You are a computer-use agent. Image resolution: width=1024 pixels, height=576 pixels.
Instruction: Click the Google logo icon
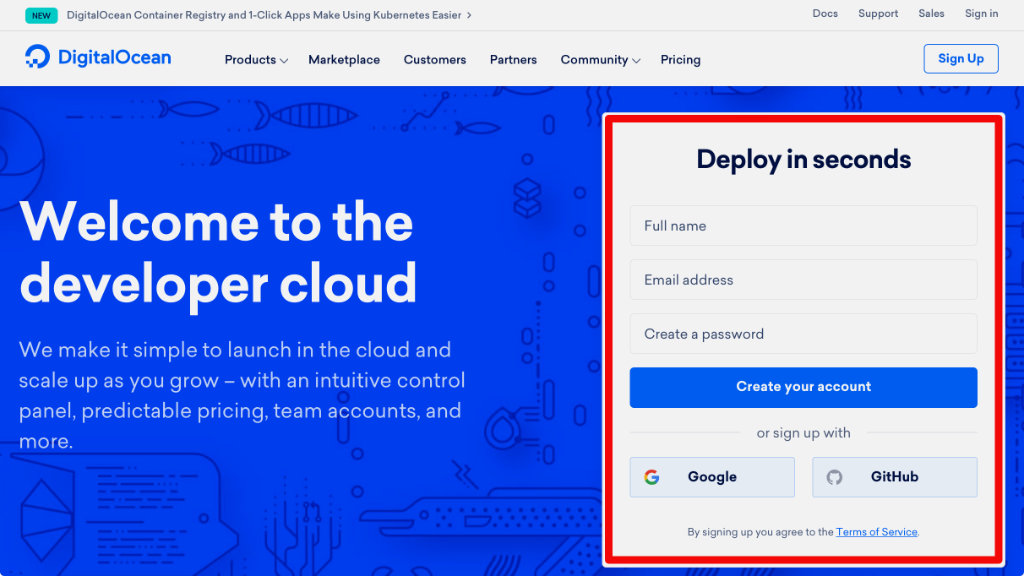coord(652,477)
